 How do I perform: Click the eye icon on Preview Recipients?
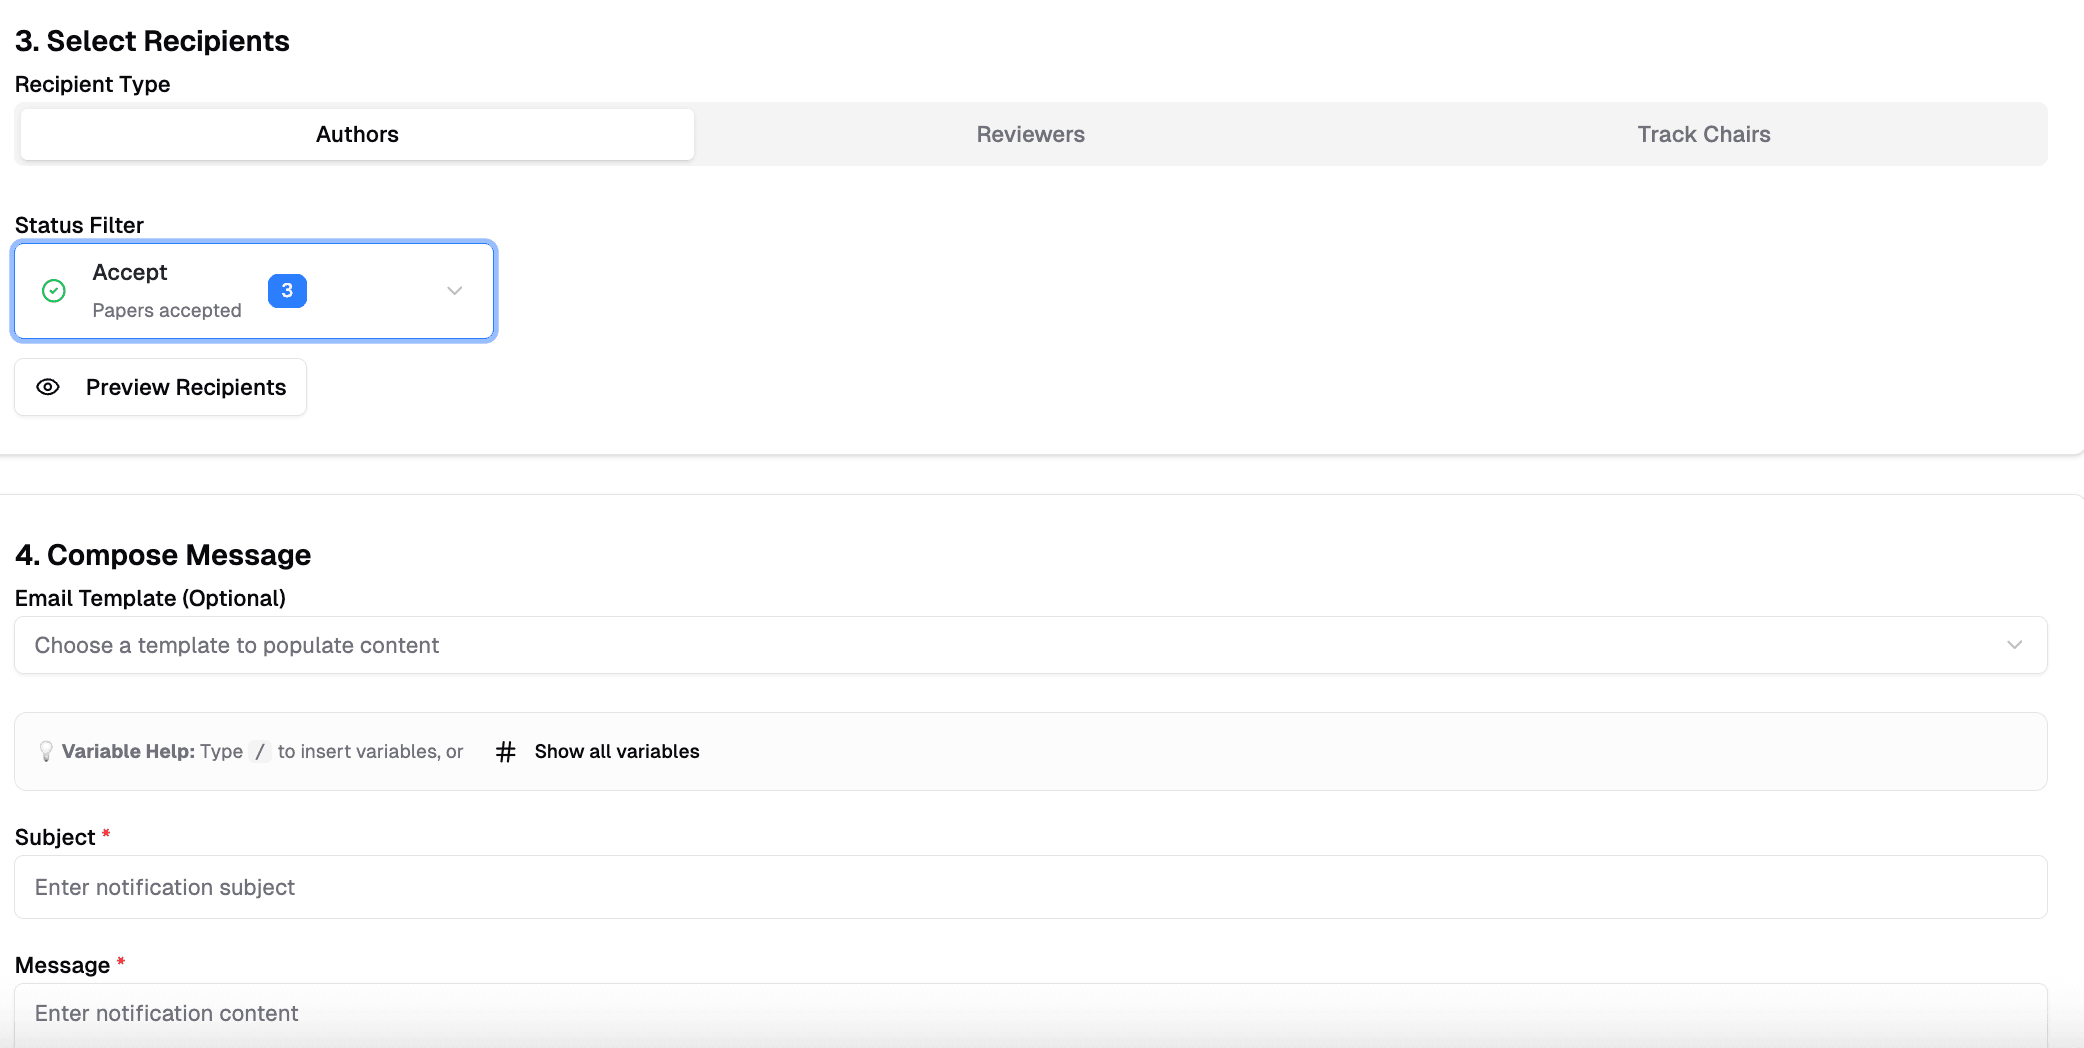pyautogui.click(x=48, y=387)
